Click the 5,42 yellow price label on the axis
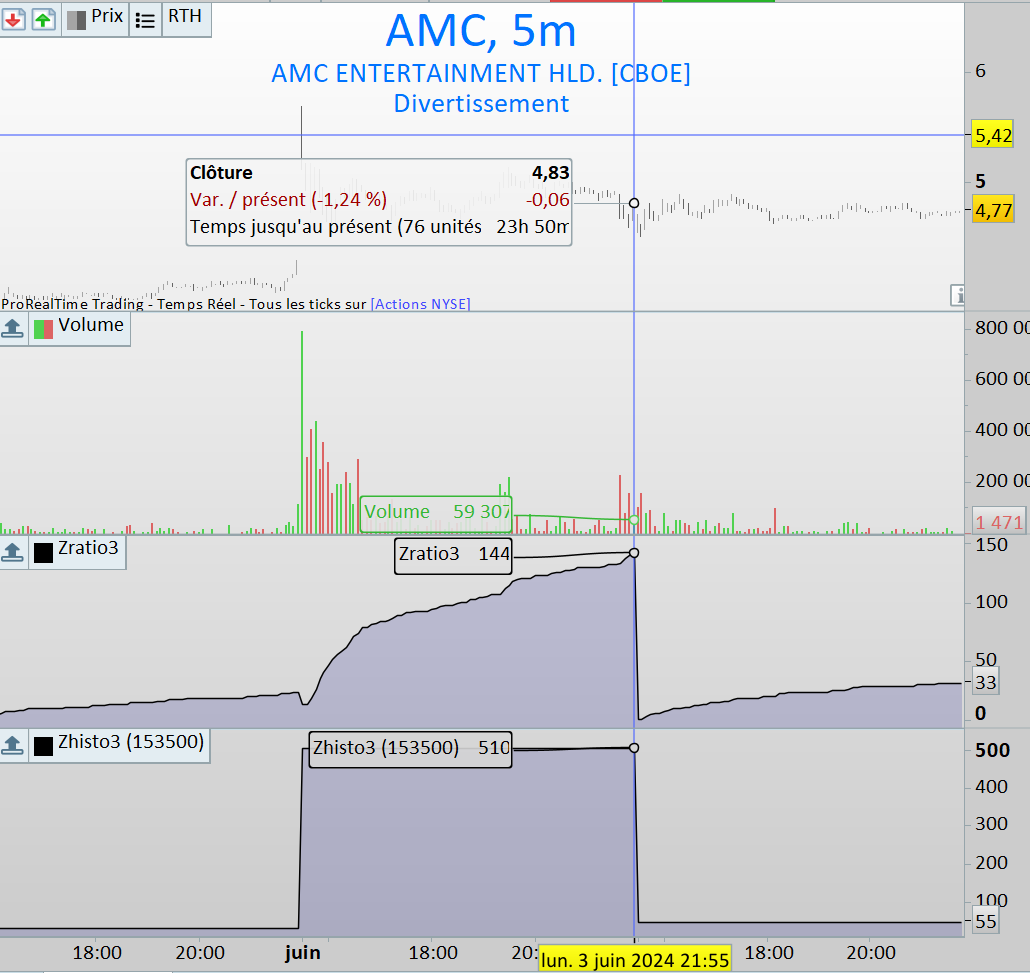Image resolution: width=1030 pixels, height=973 pixels. point(993,135)
